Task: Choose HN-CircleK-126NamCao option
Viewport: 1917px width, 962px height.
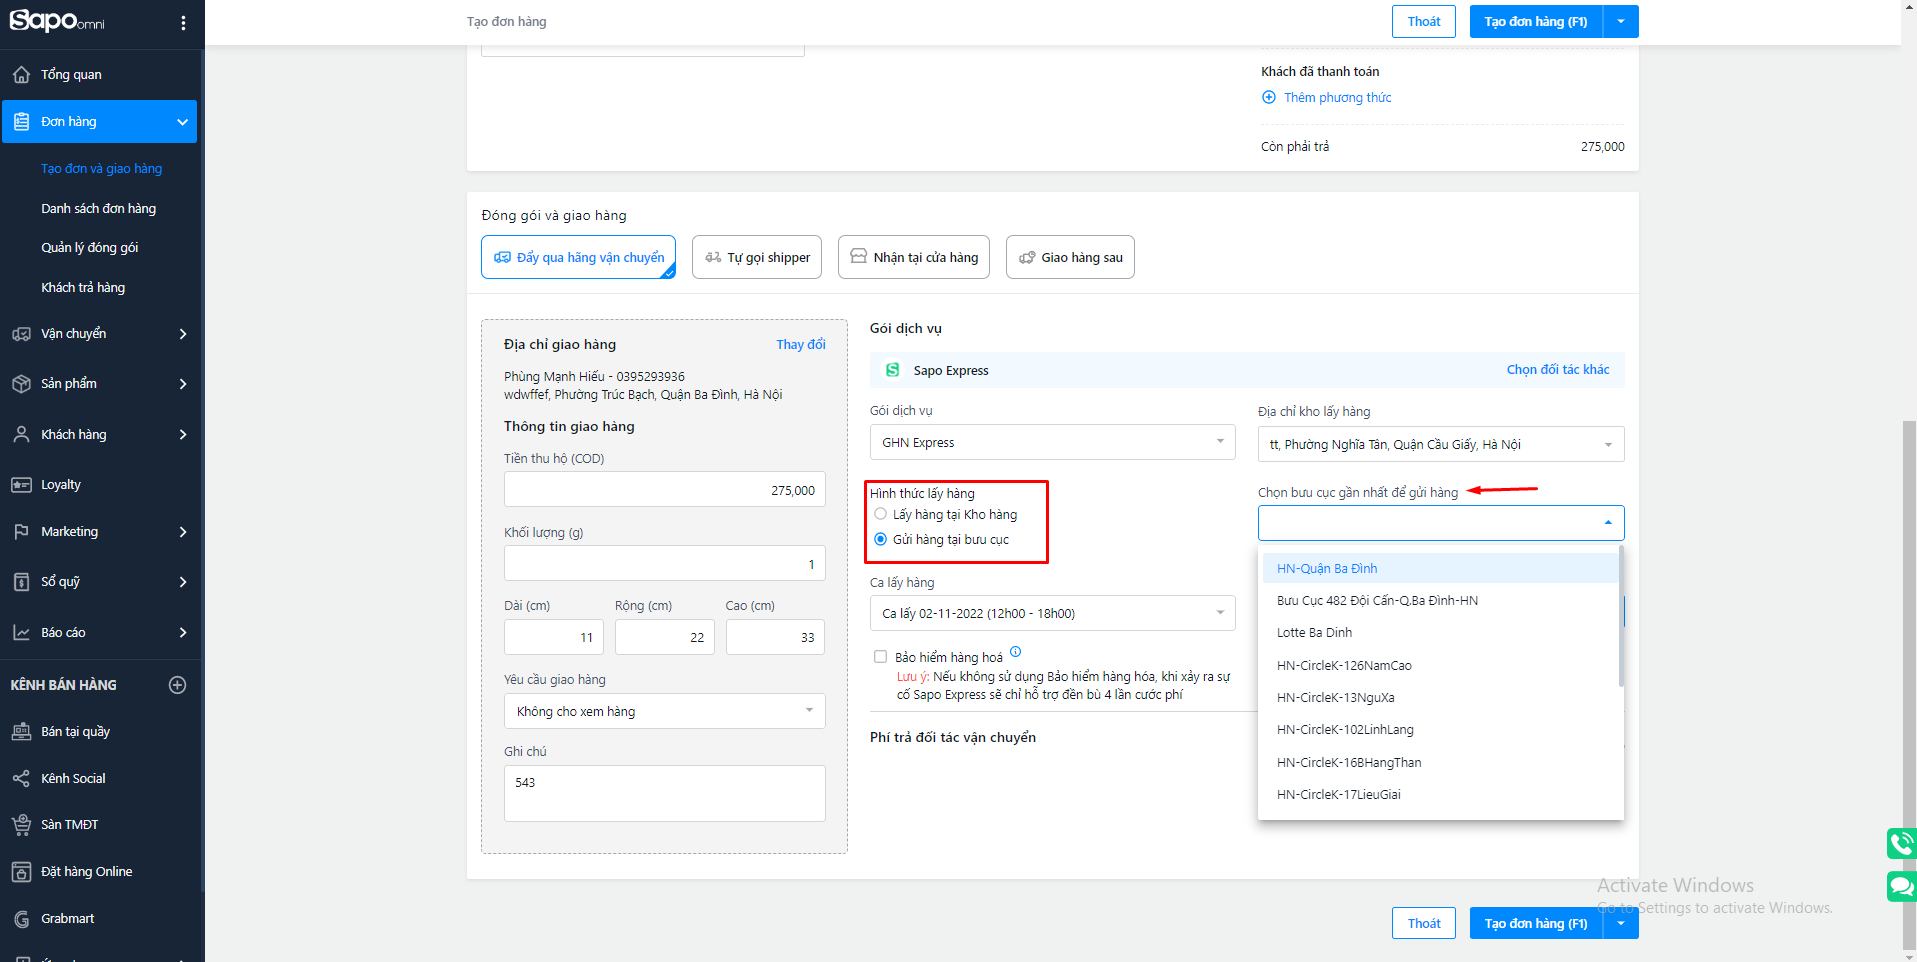Action: click(x=1440, y=665)
